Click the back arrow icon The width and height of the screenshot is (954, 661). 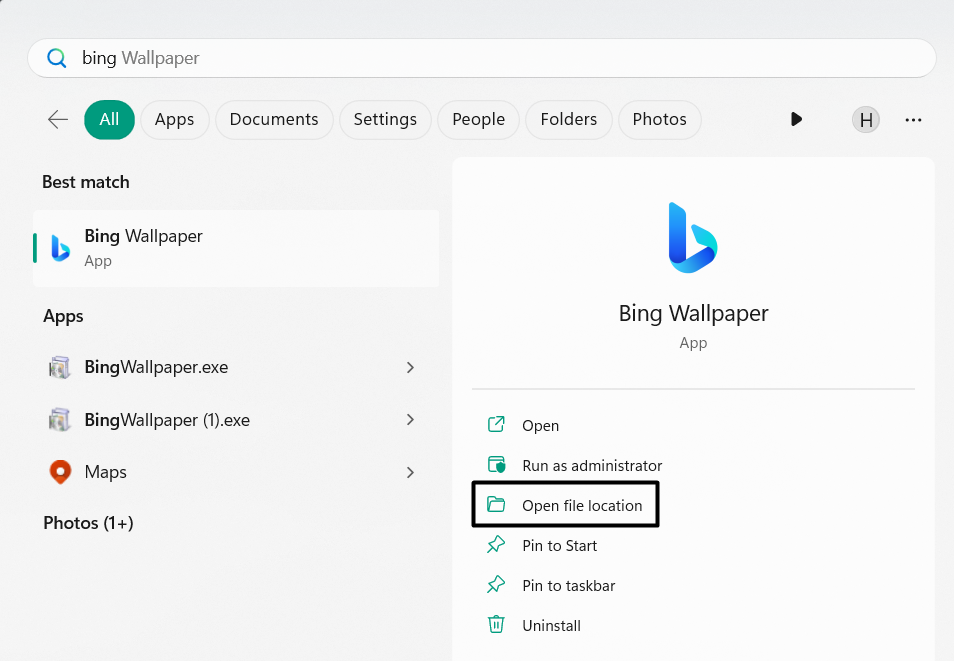58,120
